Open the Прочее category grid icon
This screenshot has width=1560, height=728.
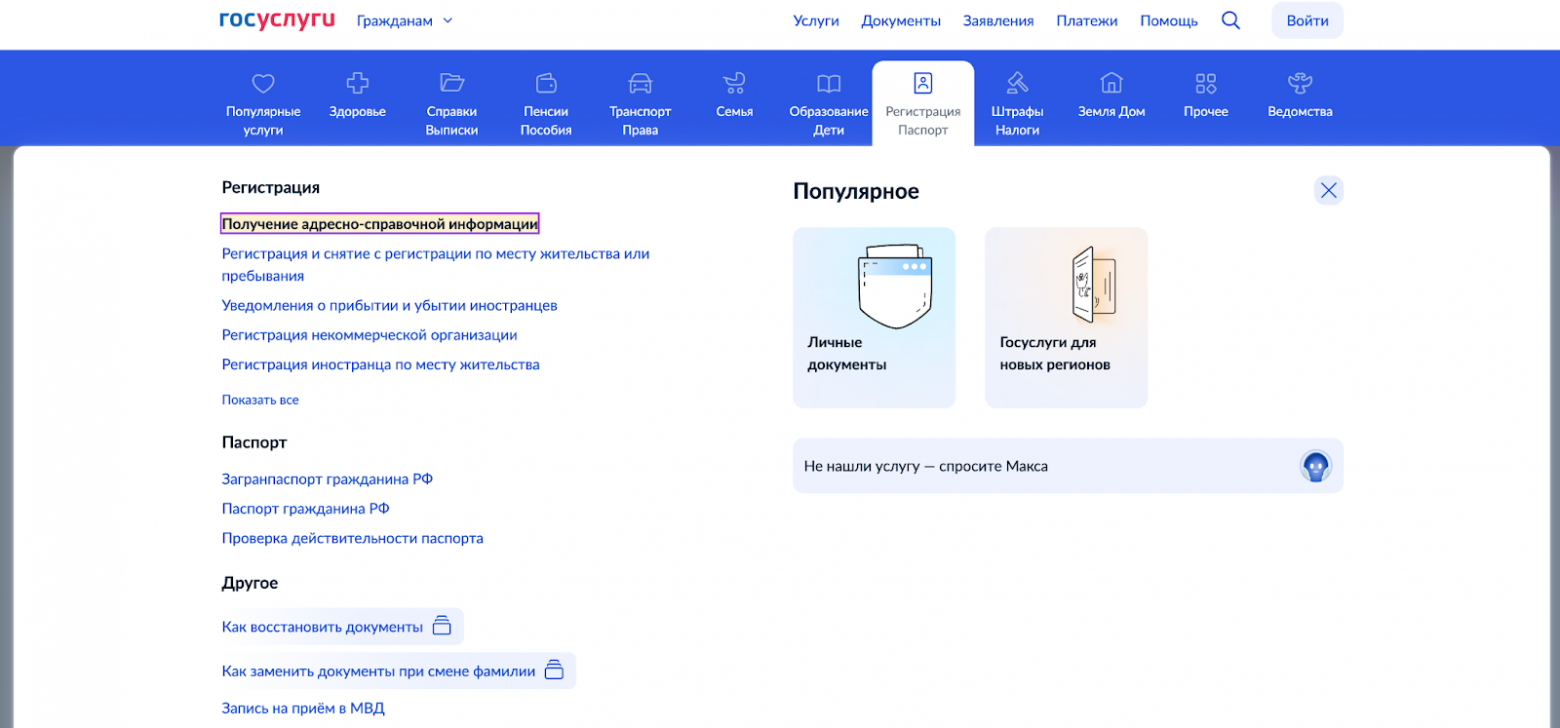point(1204,83)
